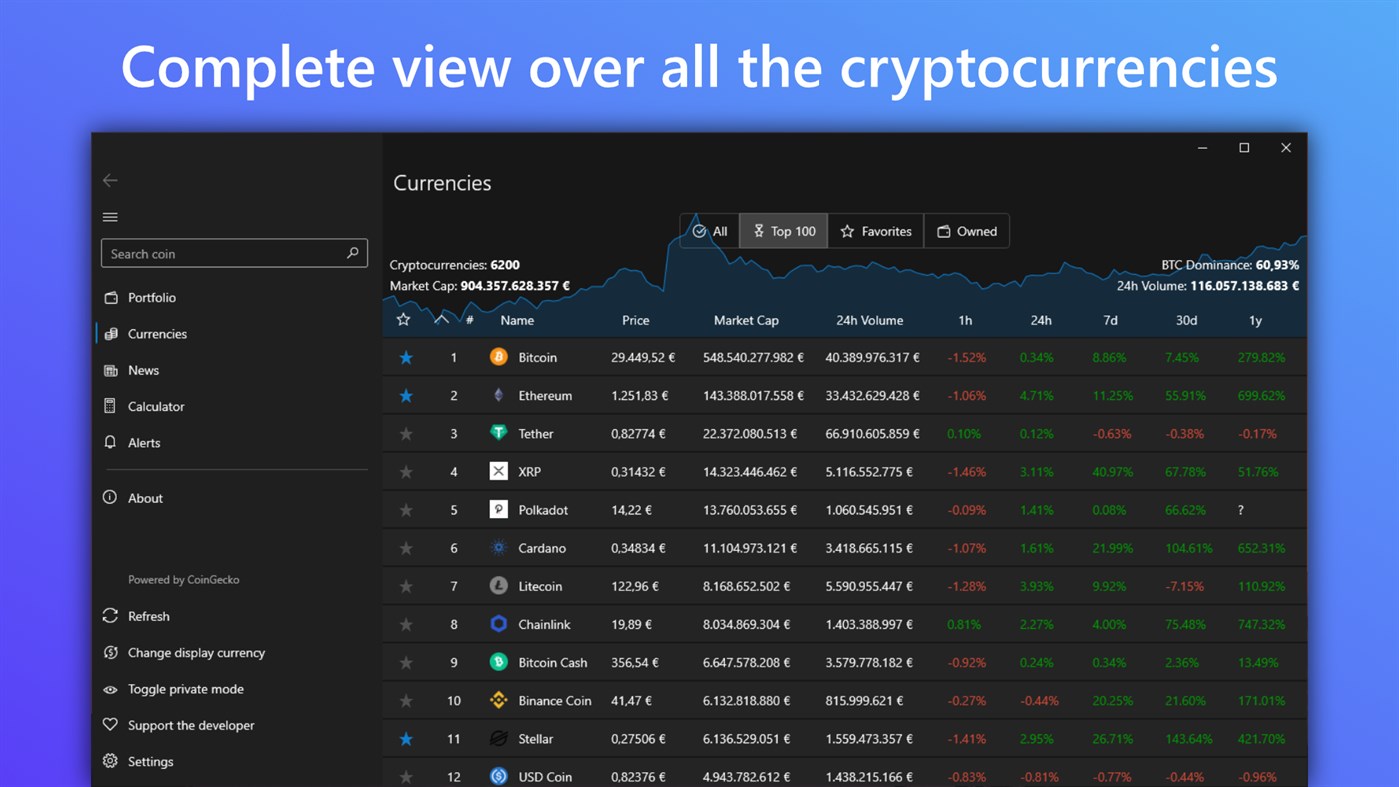The width and height of the screenshot is (1399, 787).
Task: Open the Powered by CoinGecko link
Action: (x=183, y=579)
